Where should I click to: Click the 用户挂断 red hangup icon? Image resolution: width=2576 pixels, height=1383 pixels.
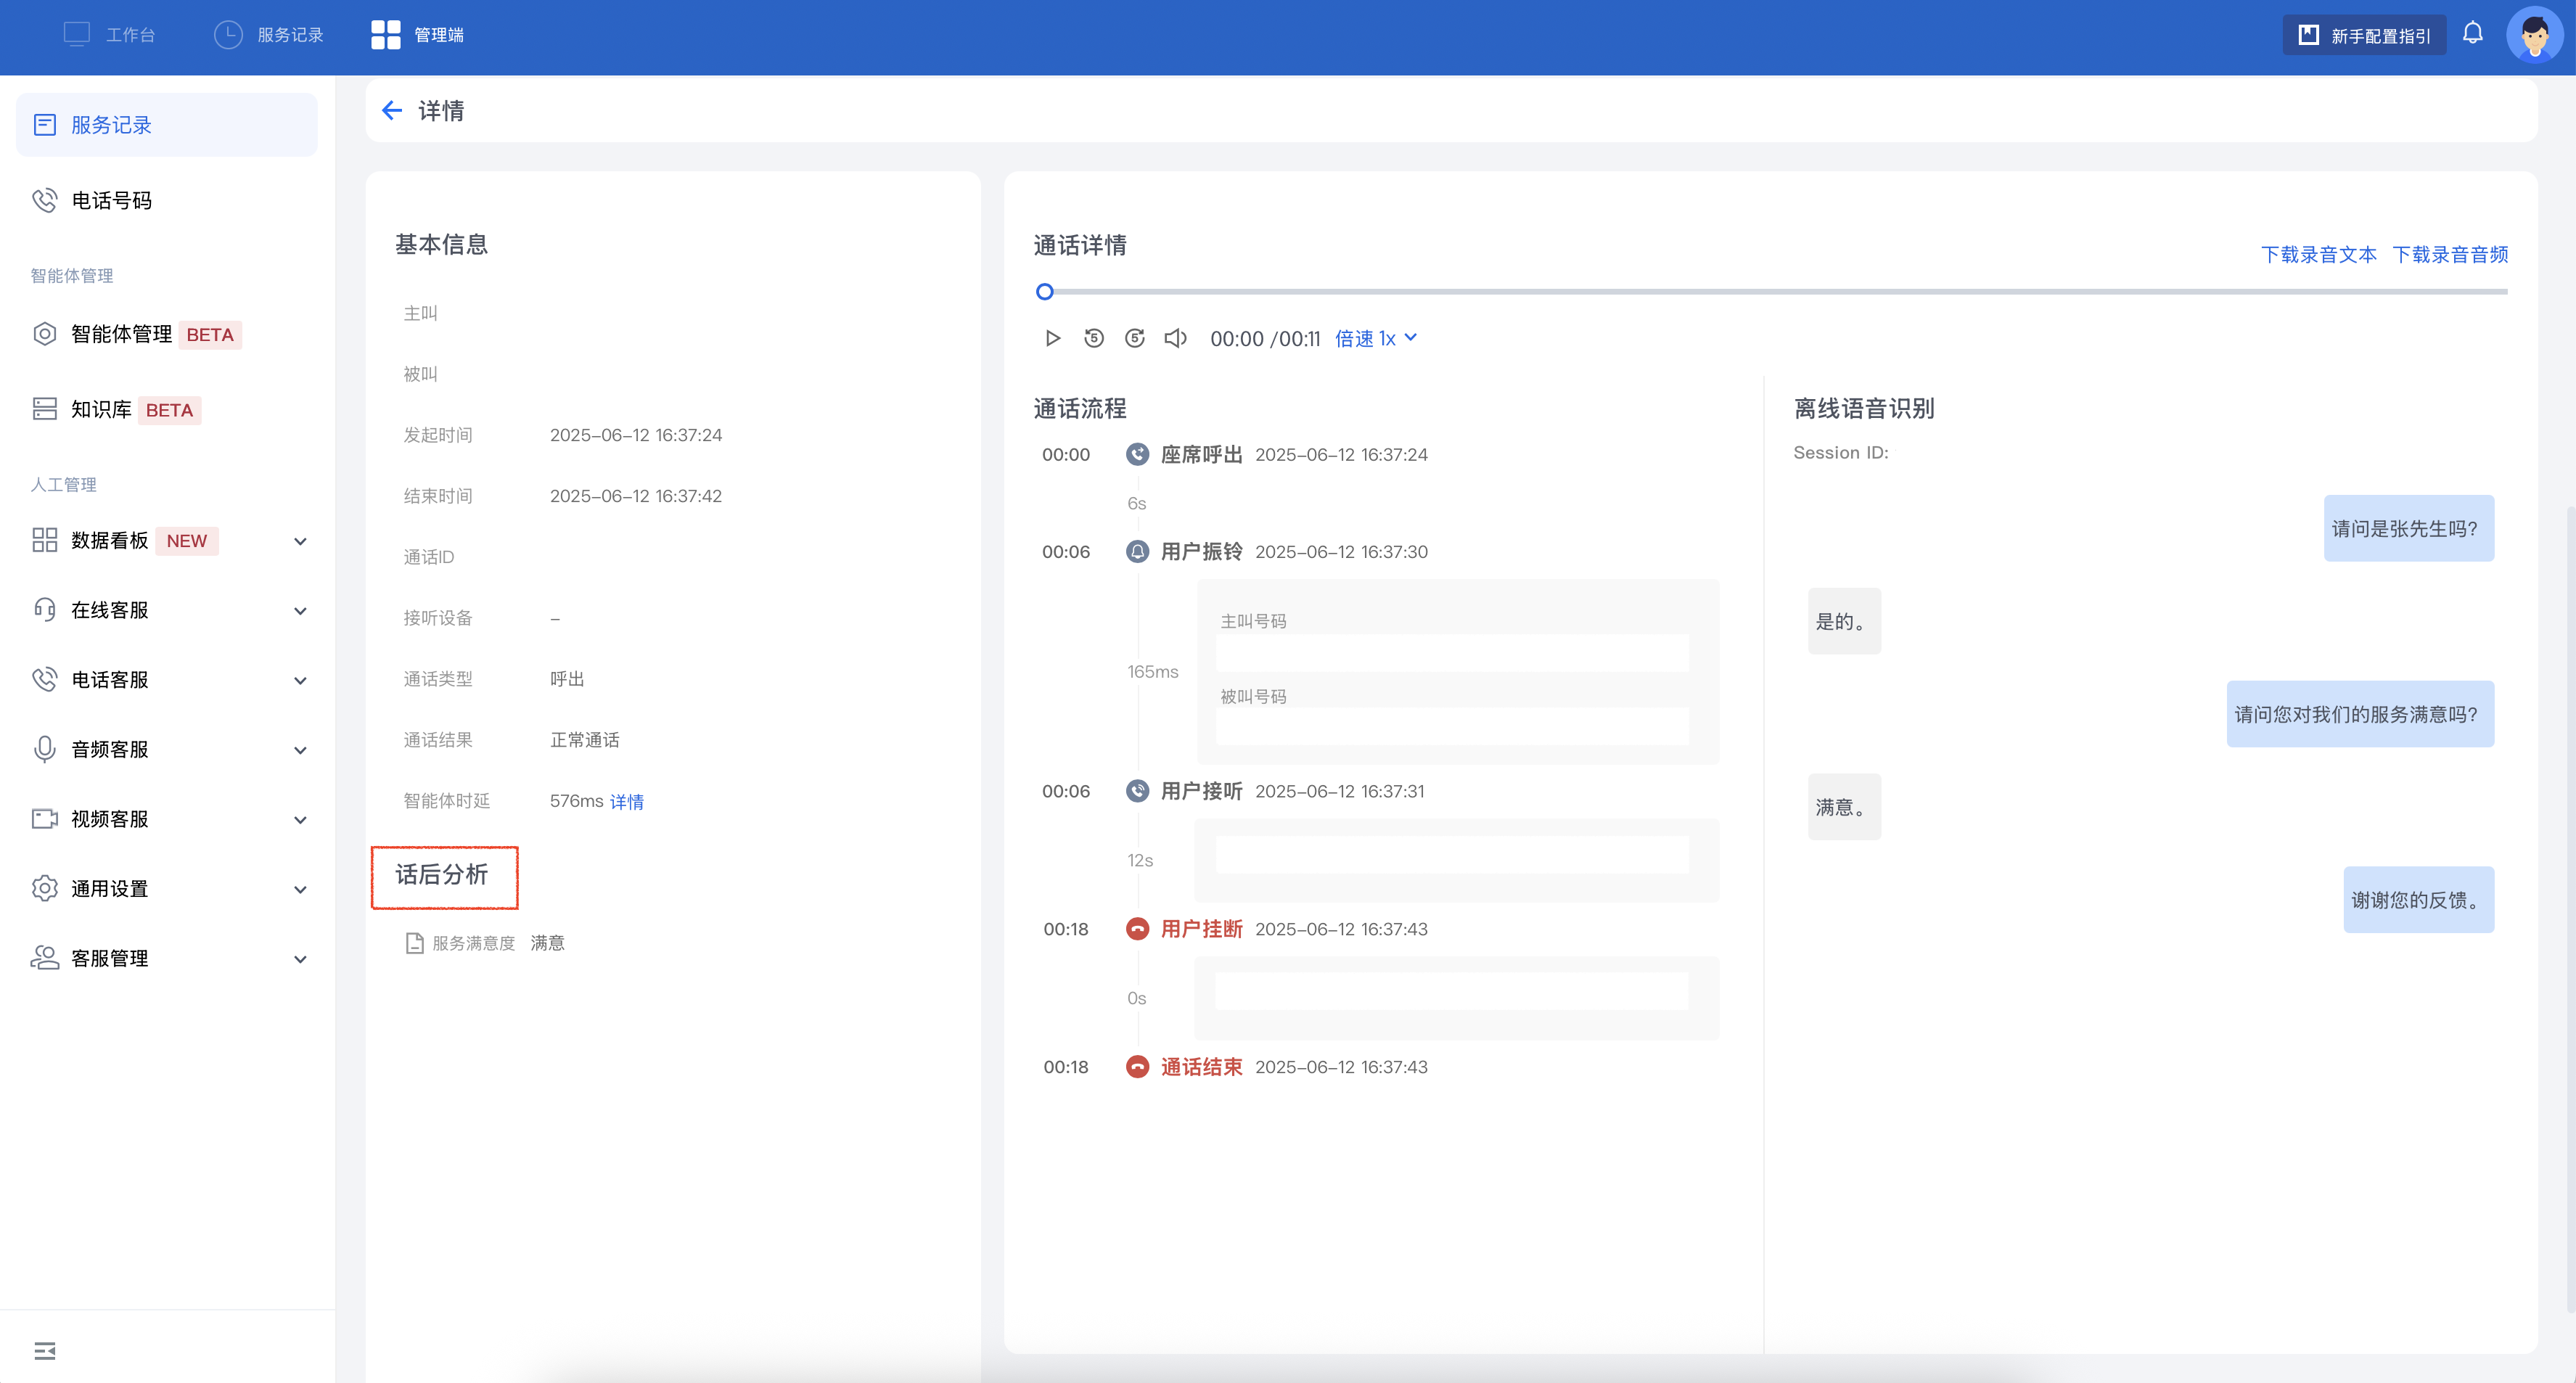[x=1137, y=928]
